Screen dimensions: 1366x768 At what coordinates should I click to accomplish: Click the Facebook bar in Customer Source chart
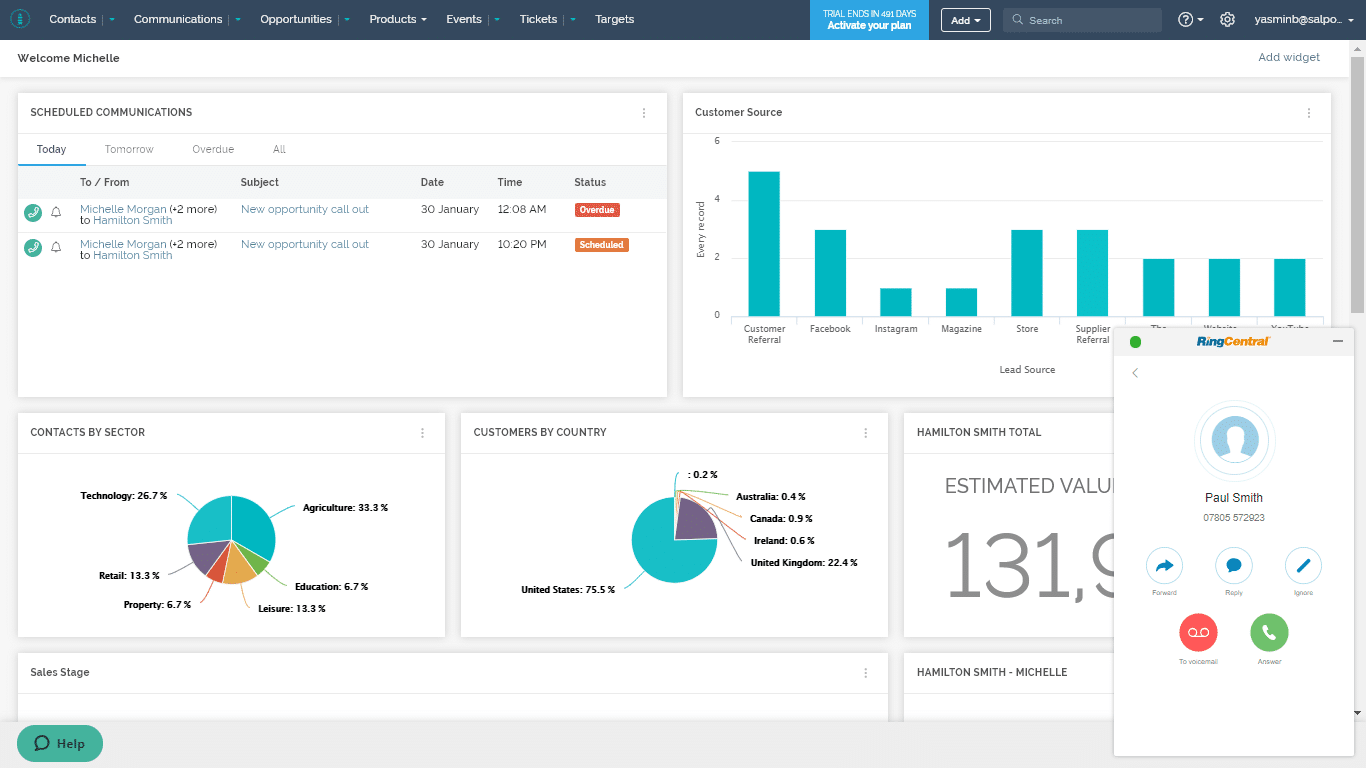[830, 273]
